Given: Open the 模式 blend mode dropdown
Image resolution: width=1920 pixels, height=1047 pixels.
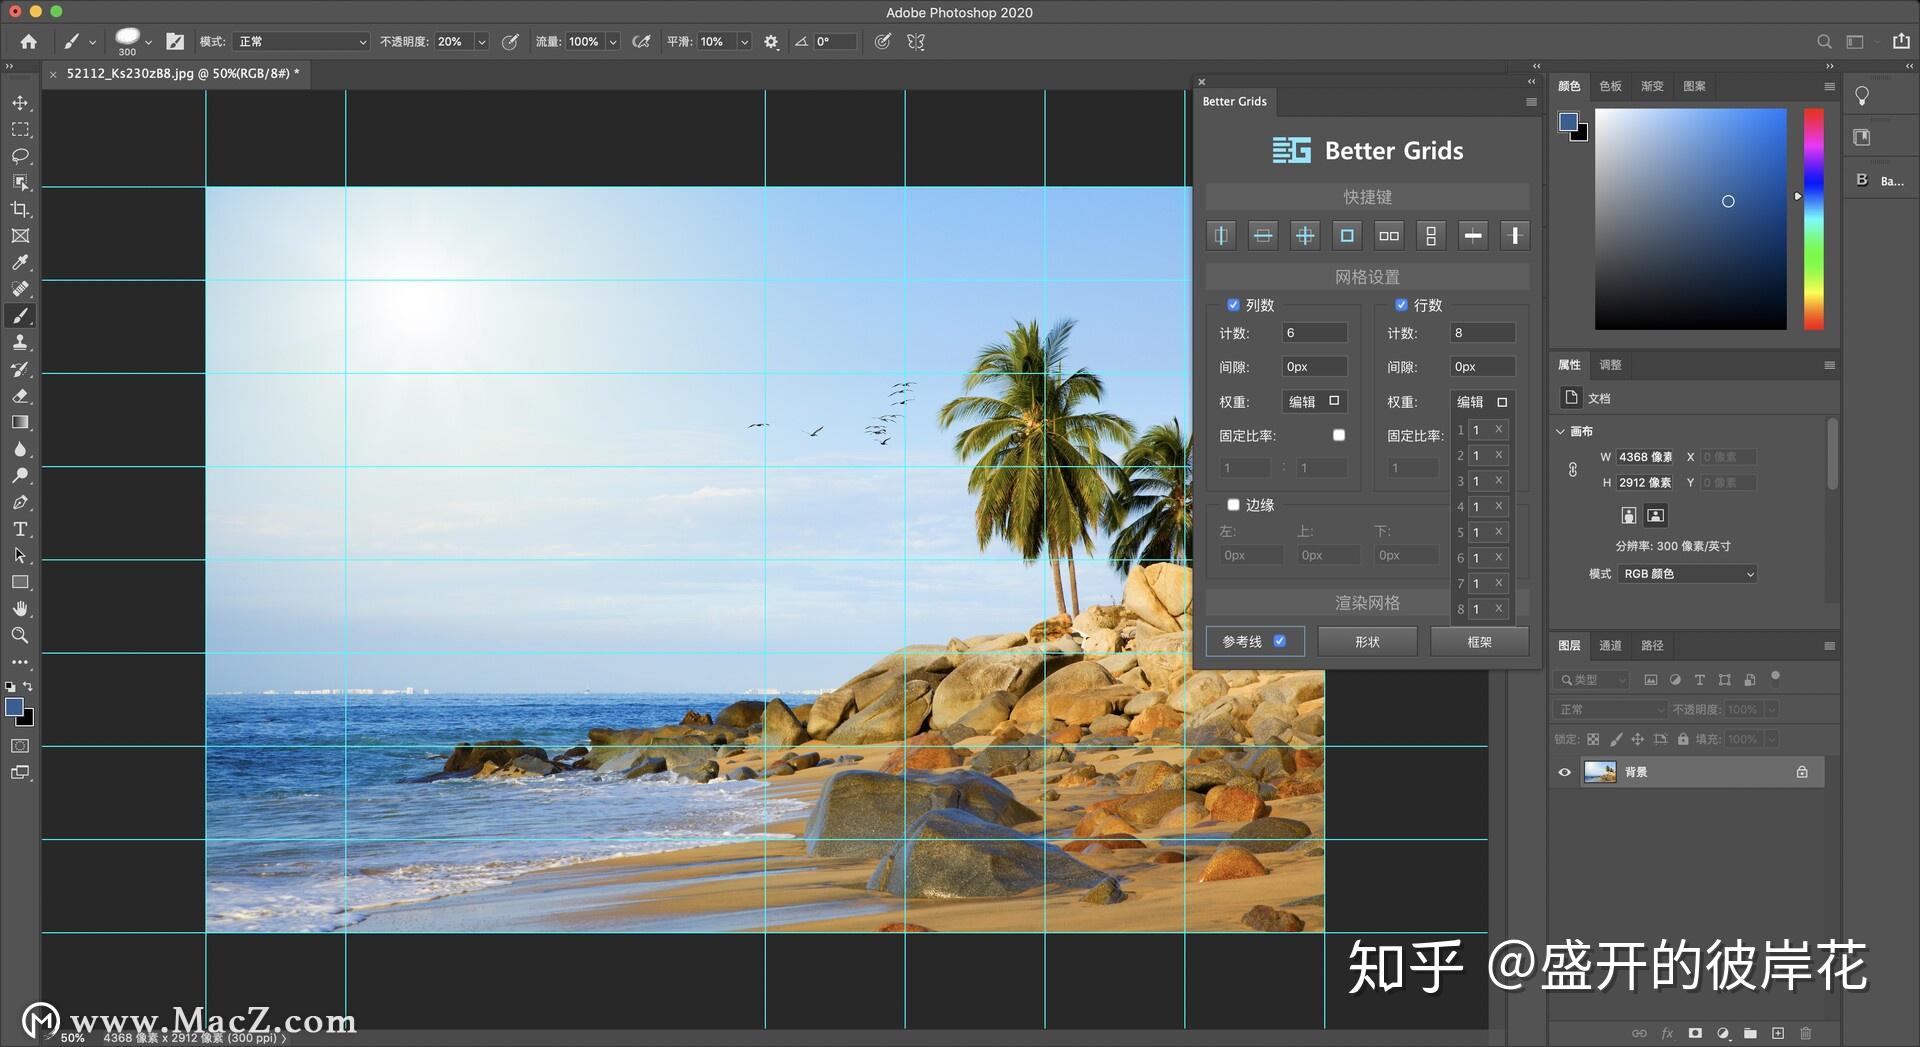Looking at the screenshot, I should tap(300, 42).
